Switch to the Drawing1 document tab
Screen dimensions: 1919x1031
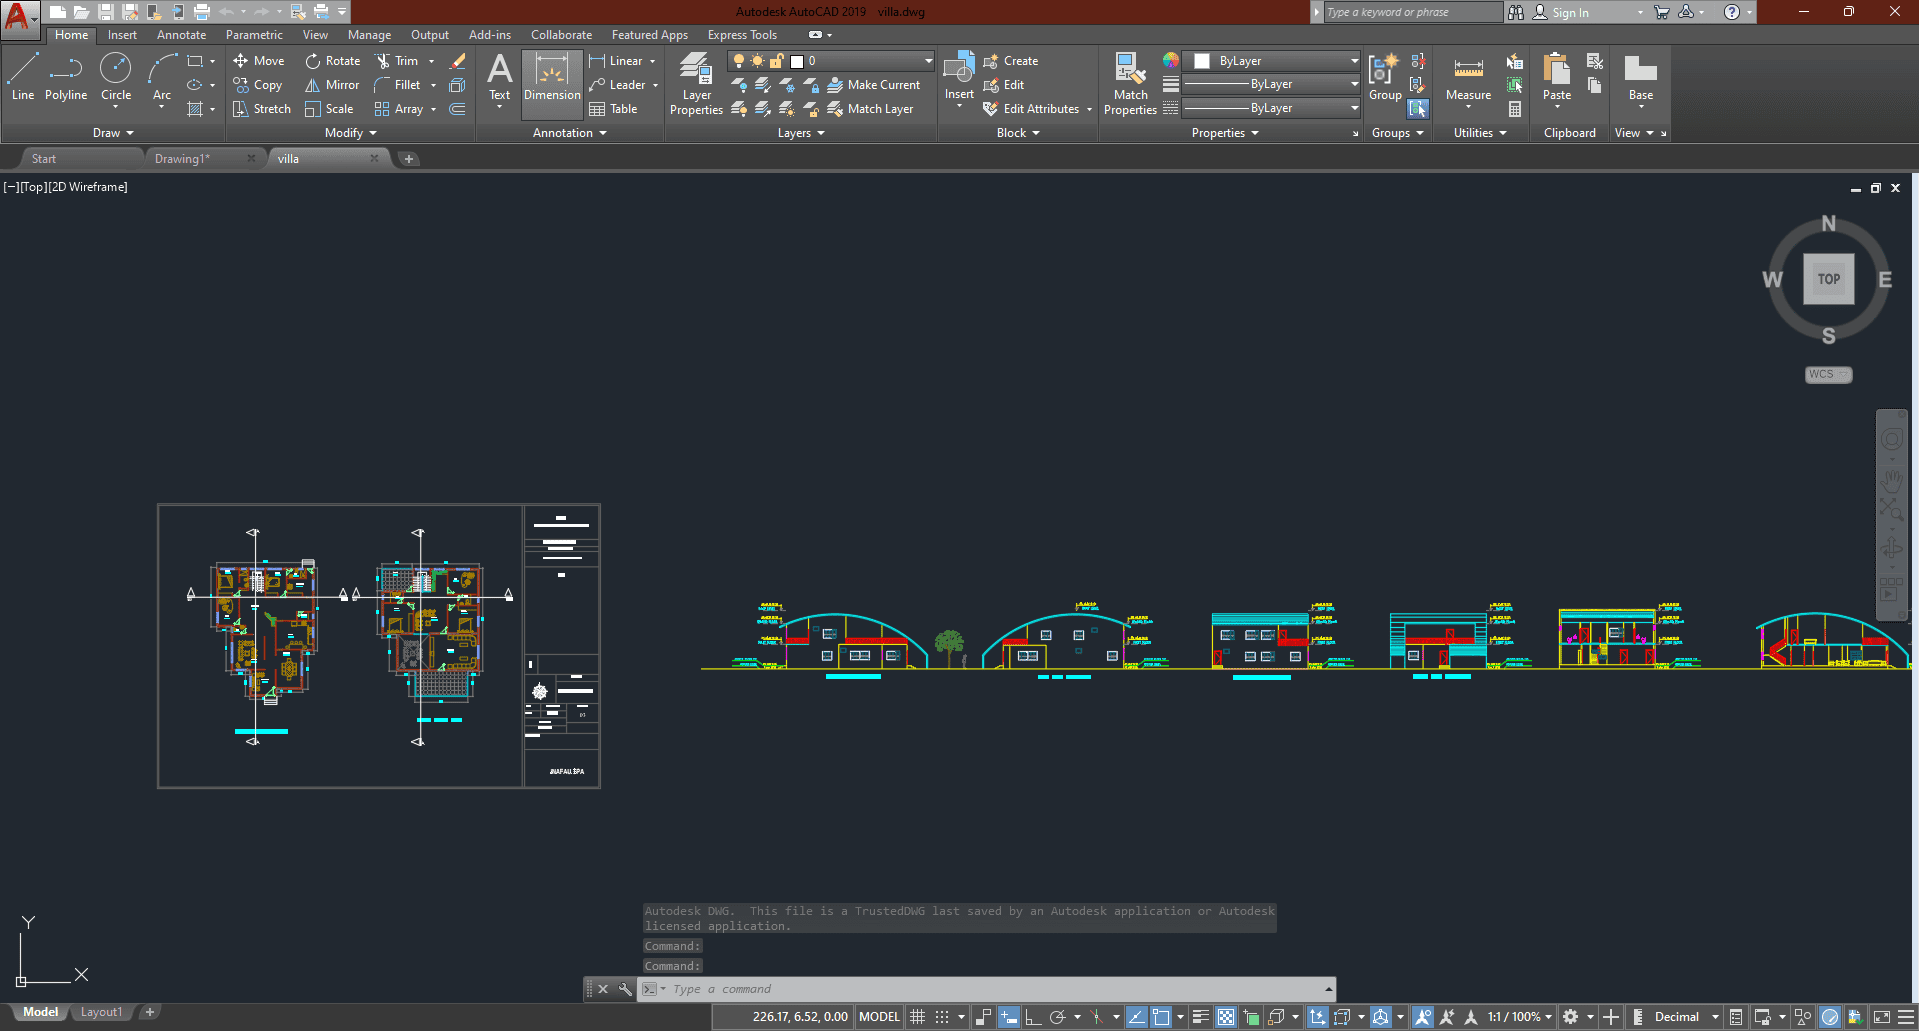click(x=183, y=159)
